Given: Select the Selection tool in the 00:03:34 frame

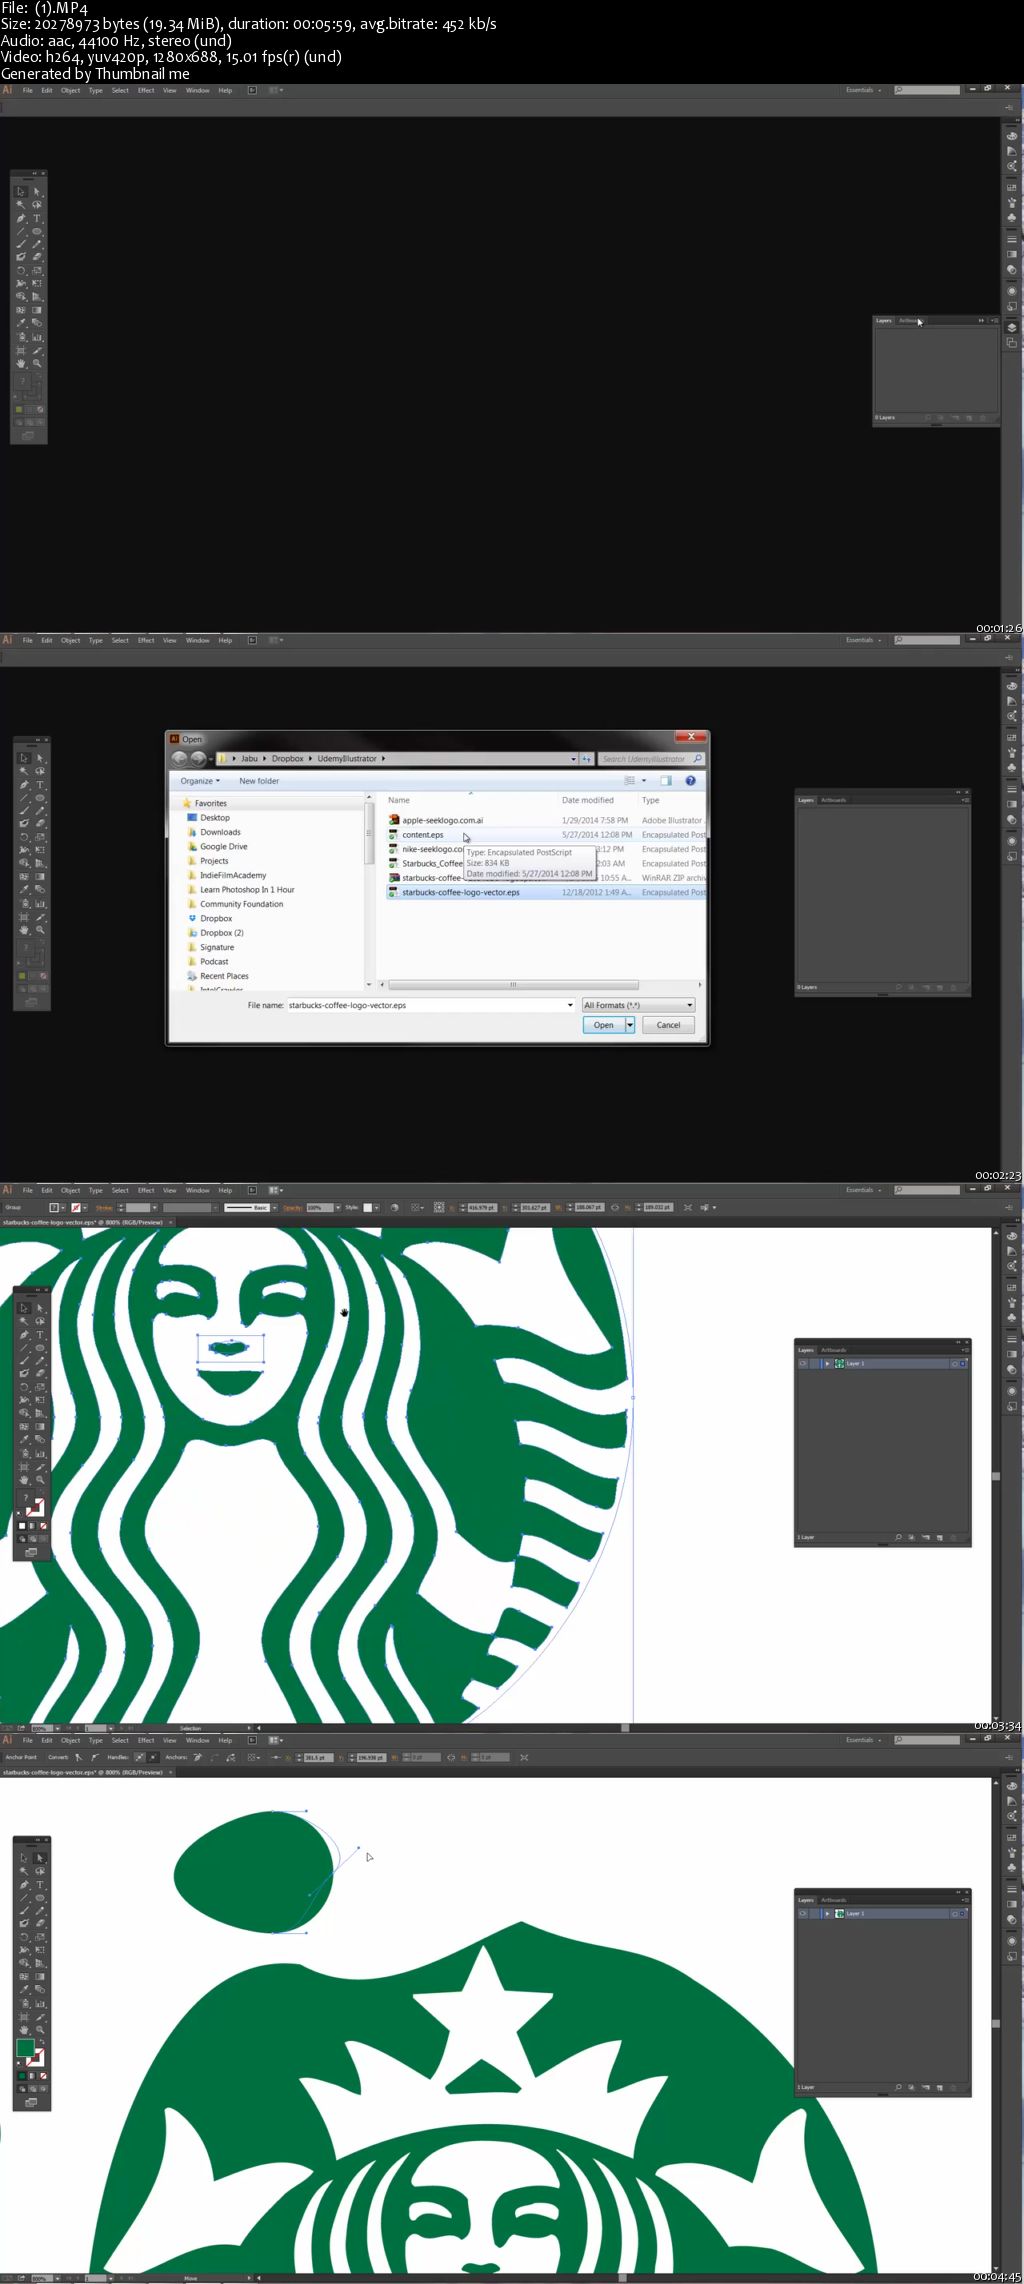Looking at the screenshot, I should (24, 1308).
